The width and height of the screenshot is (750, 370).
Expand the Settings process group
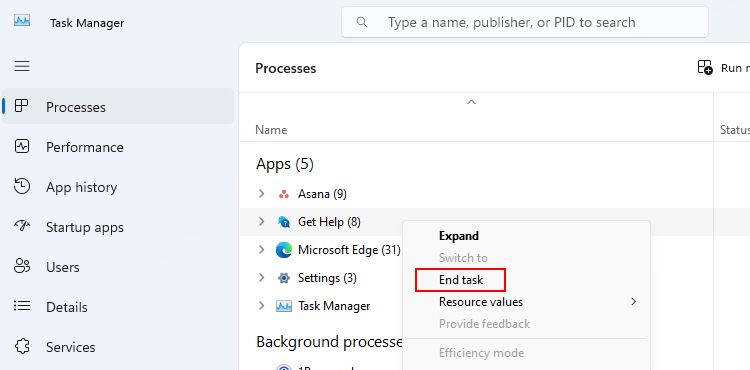(261, 277)
